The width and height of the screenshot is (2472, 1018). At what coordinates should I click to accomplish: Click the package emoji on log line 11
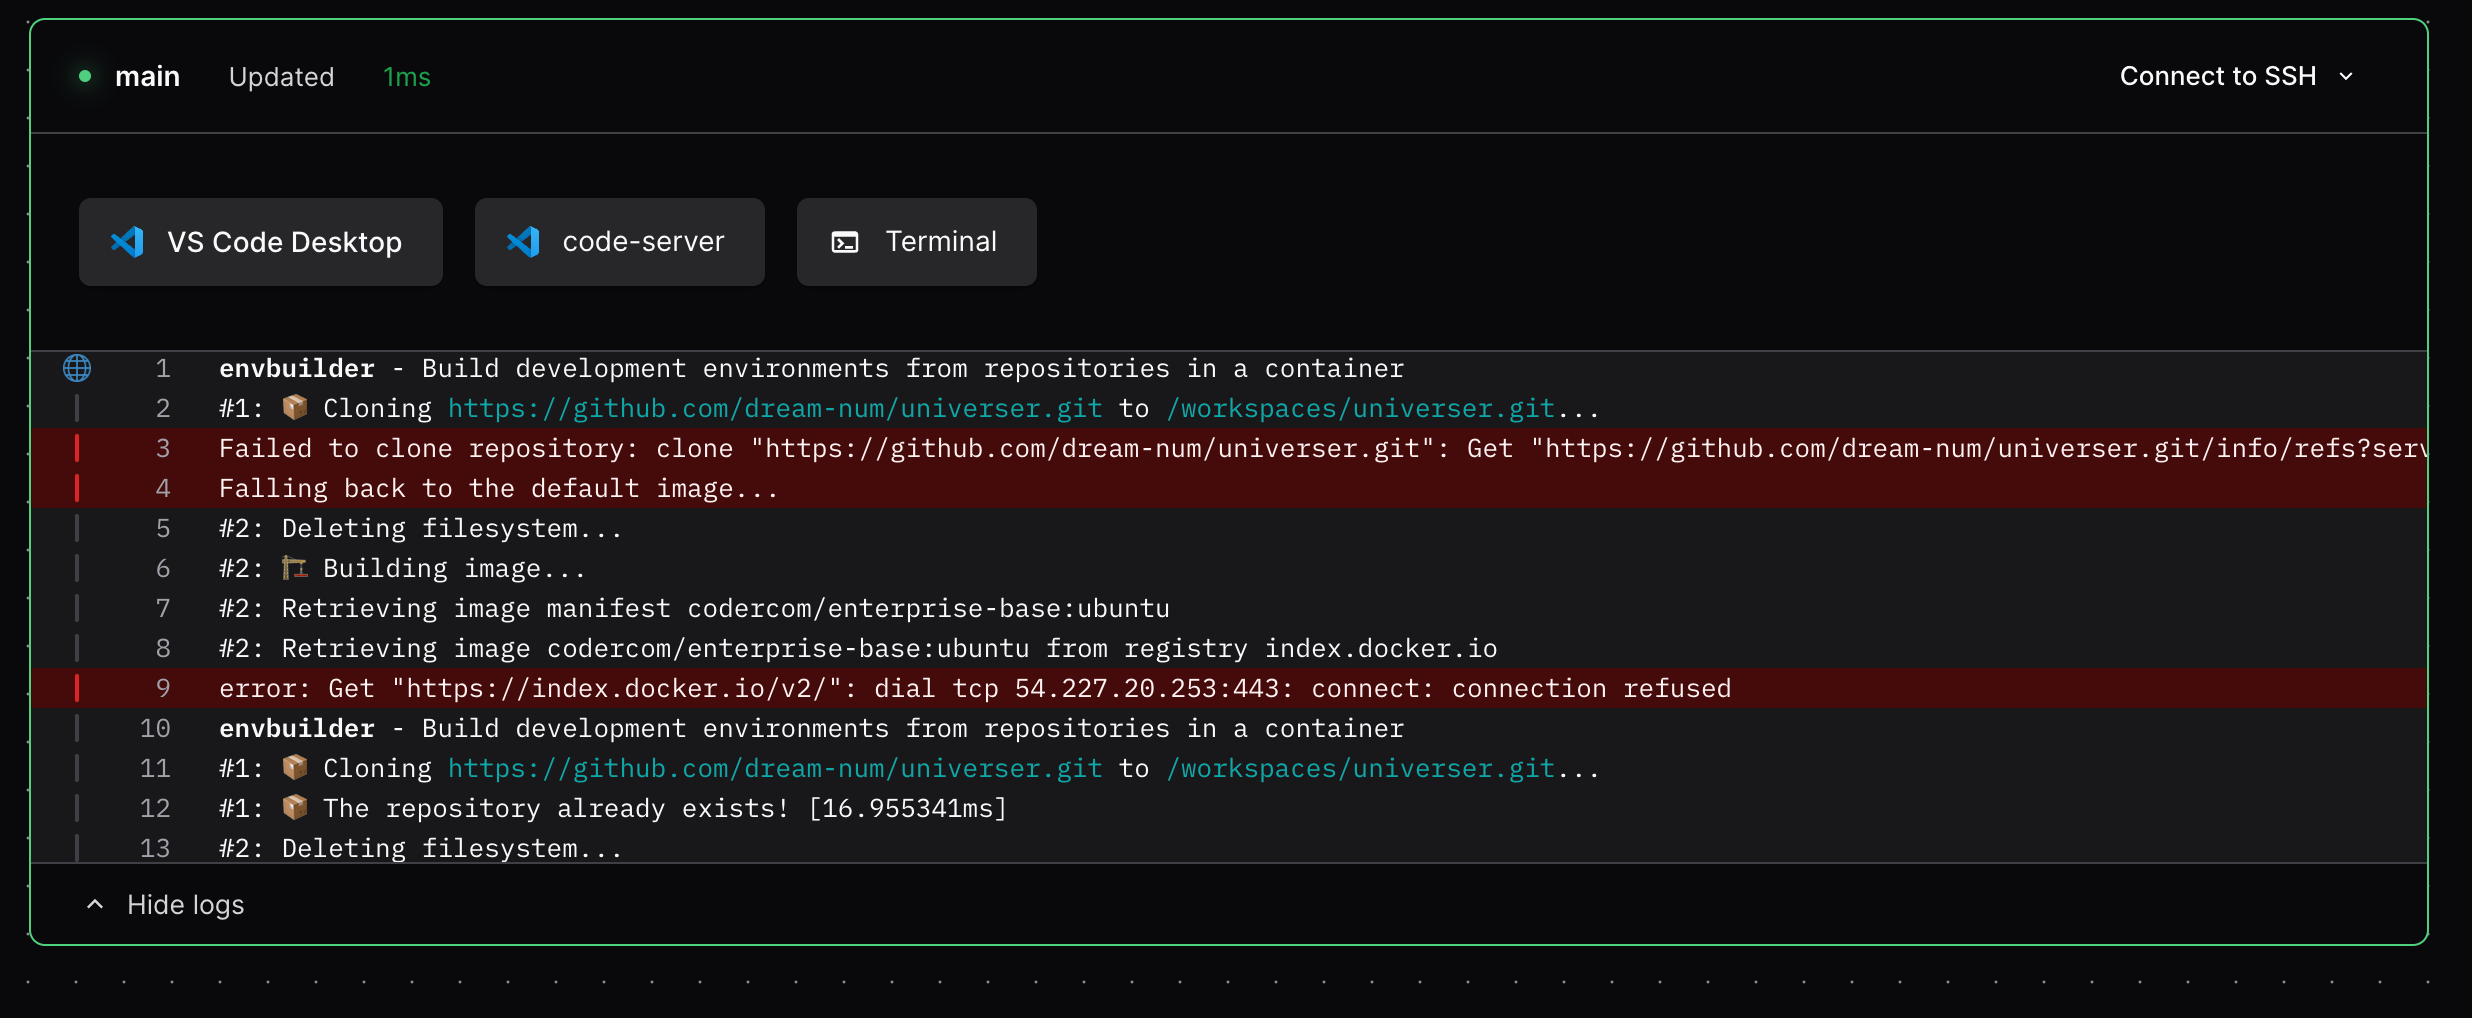tap(295, 767)
